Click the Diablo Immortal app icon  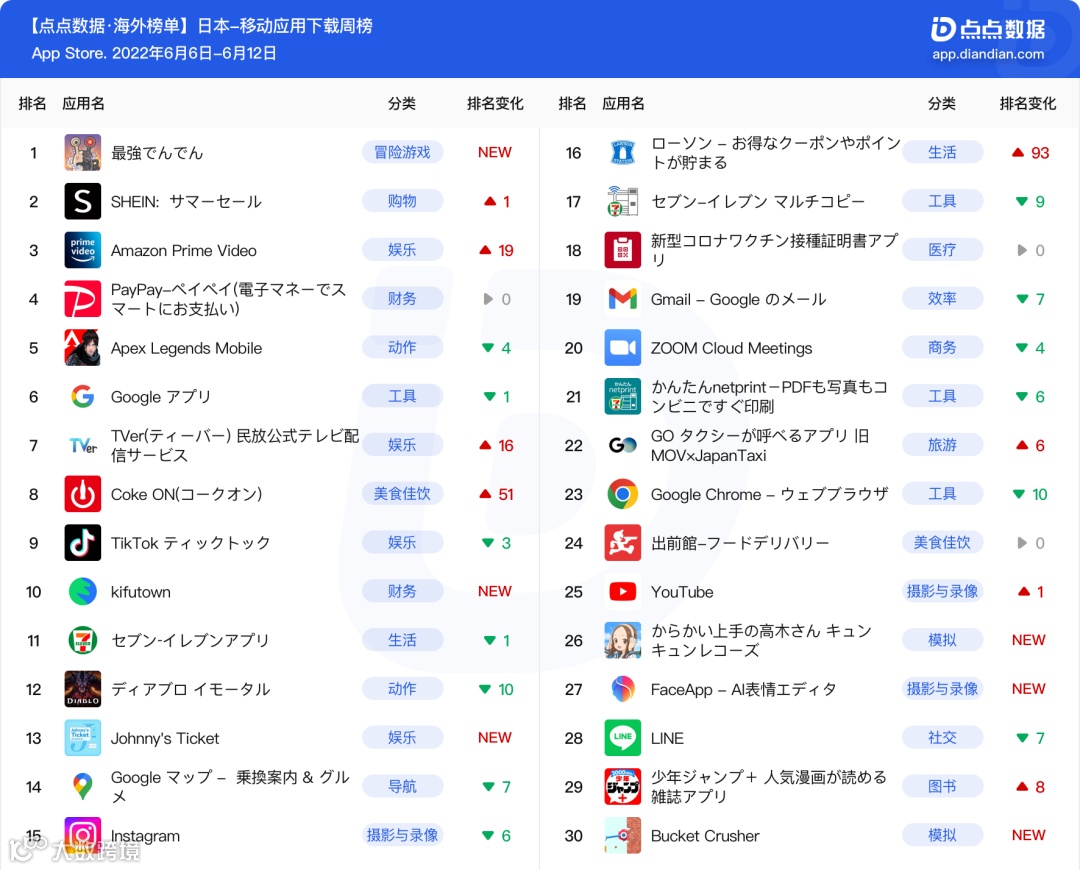pos(83,690)
